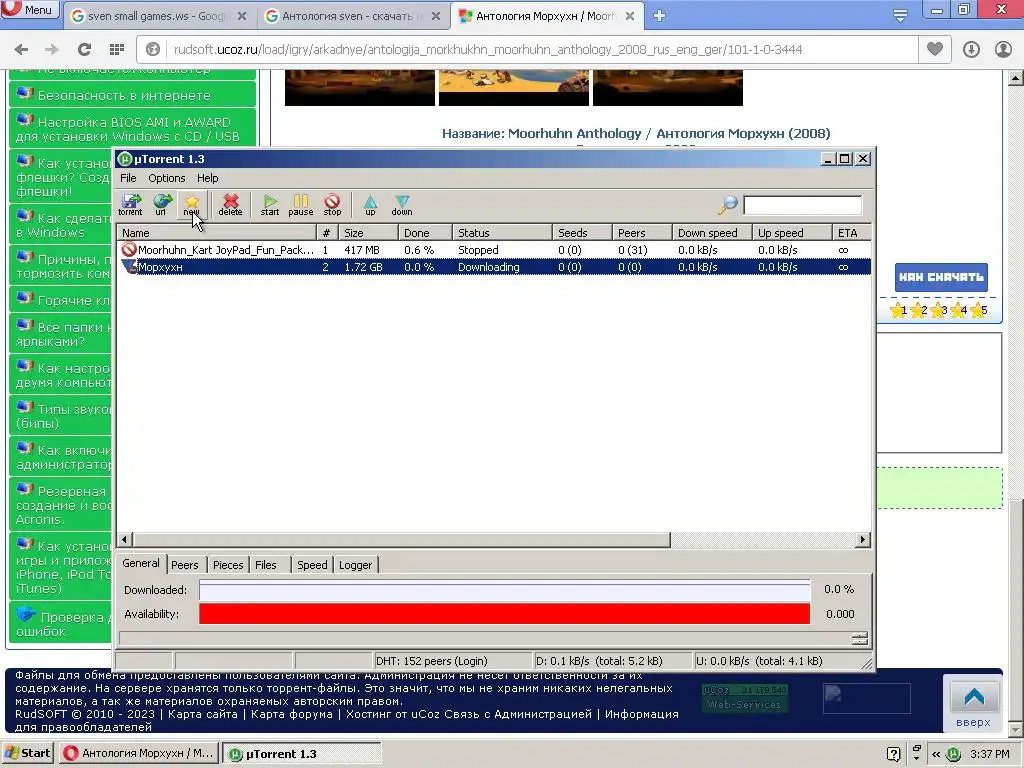This screenshot has width=1024, height=768.
Task: Click the µTorrent tray icon
Action: pos(953,754)
